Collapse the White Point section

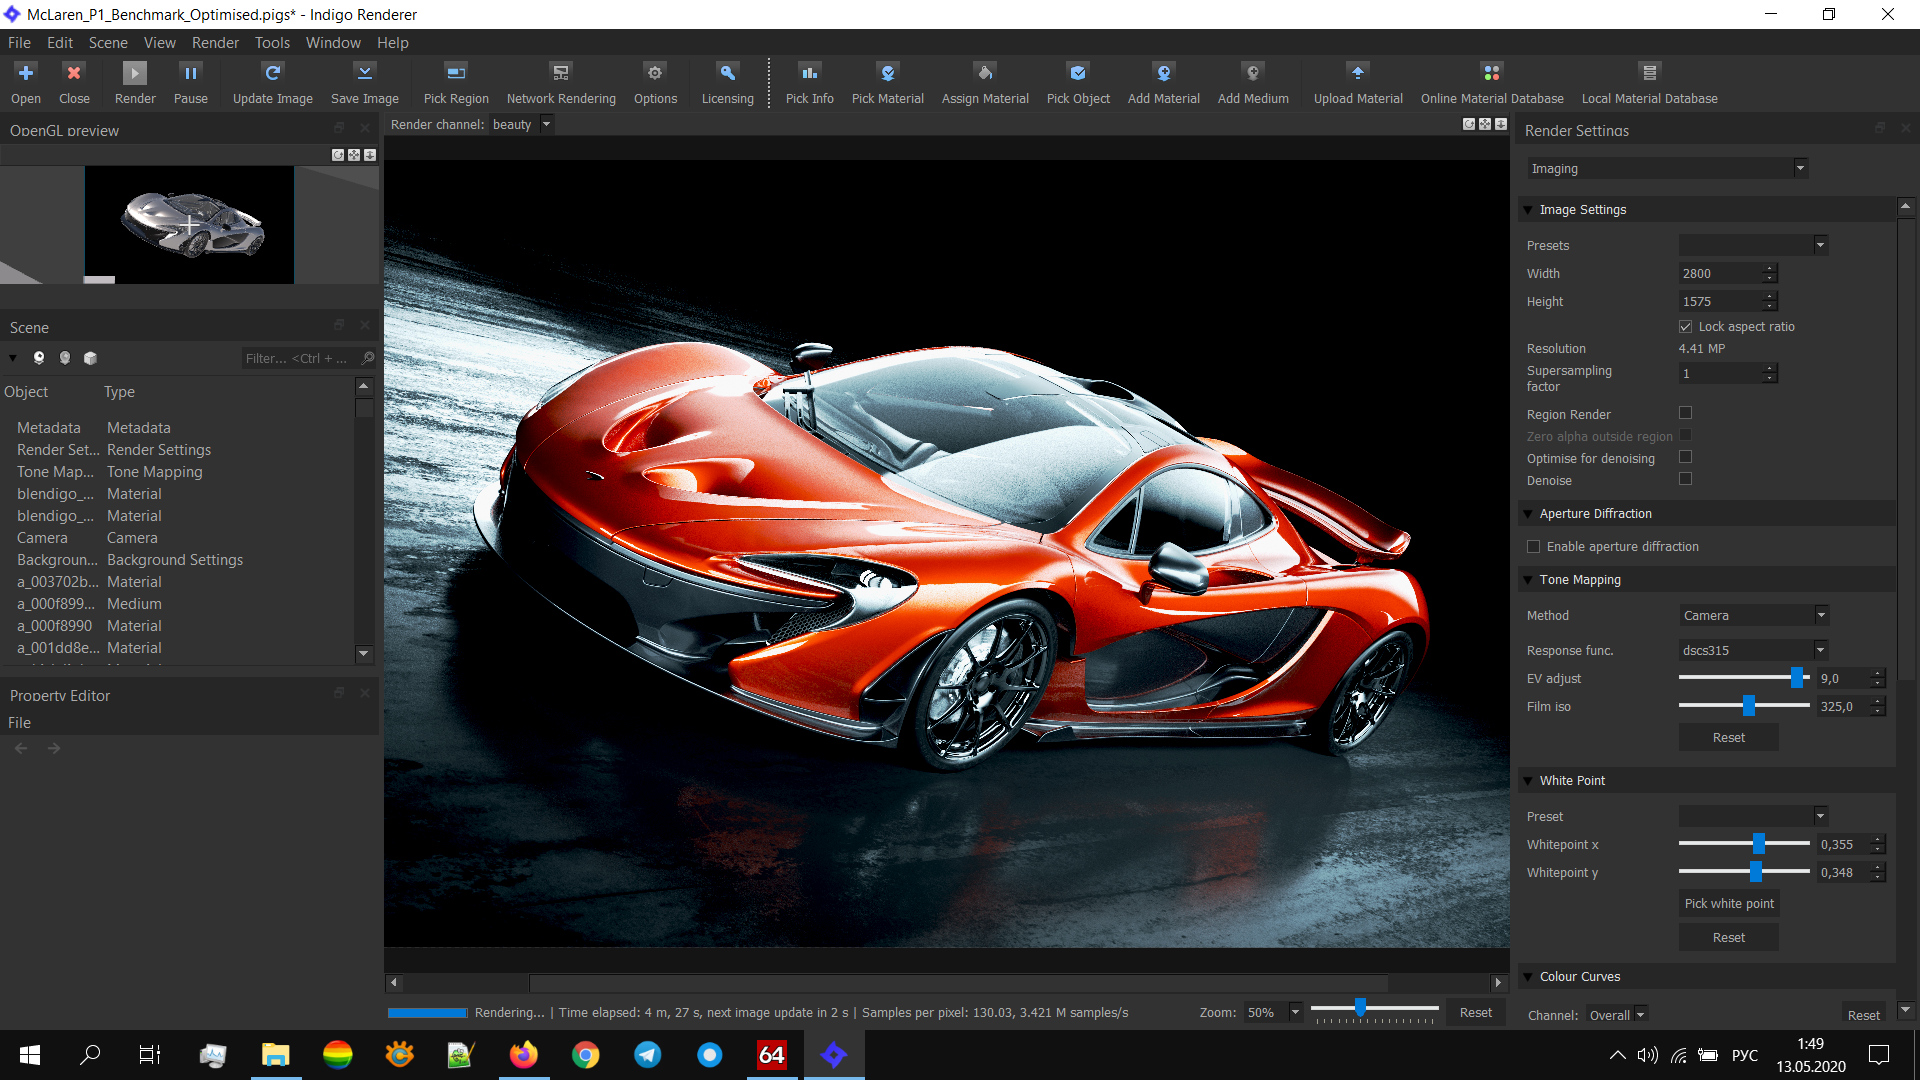[x=1527, y=781]
